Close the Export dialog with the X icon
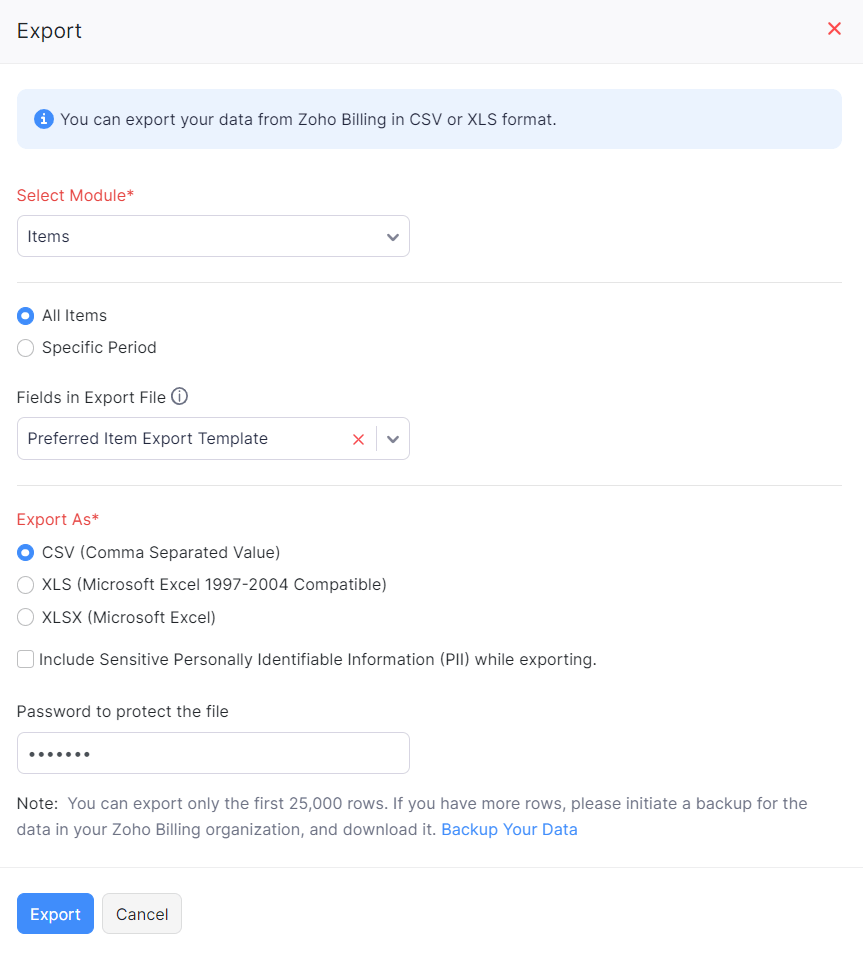863x953 pixels. click(834, 29)
